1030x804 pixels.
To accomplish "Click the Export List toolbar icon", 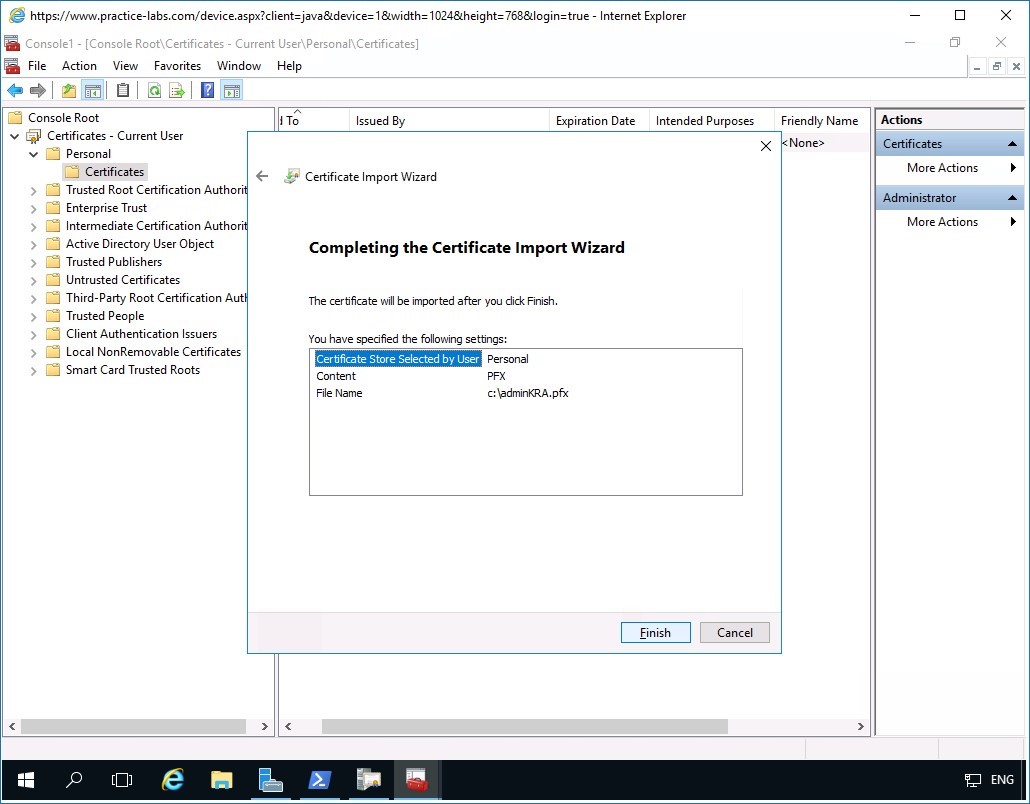I will tap(177, 91).
